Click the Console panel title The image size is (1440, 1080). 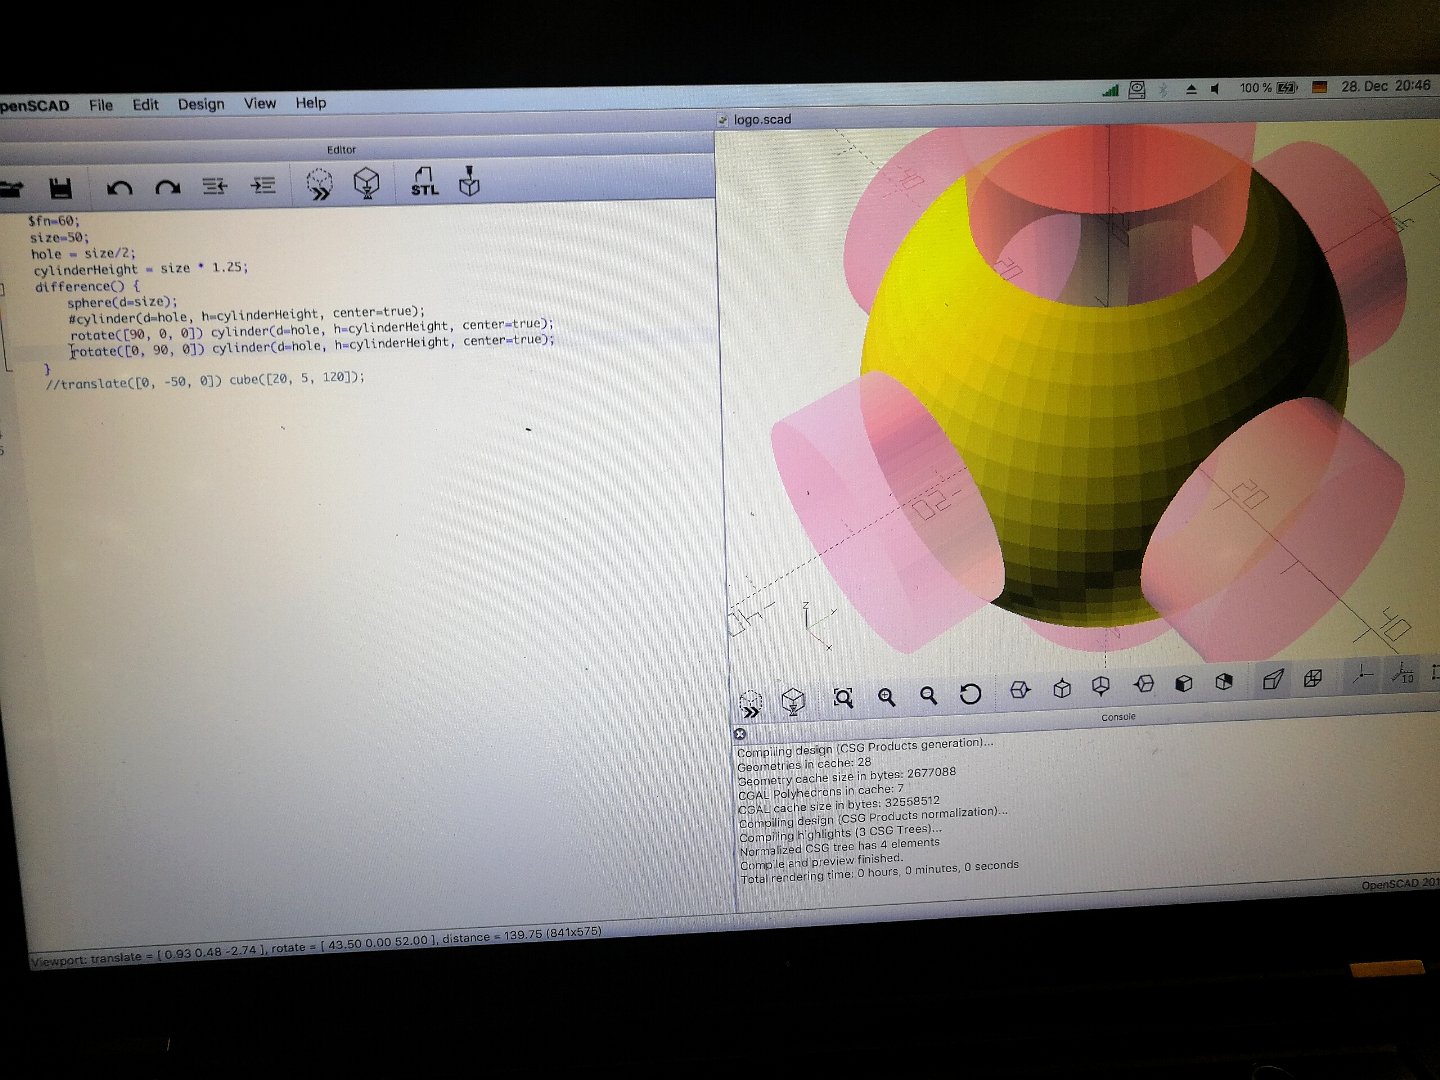tap(1118, 717)
